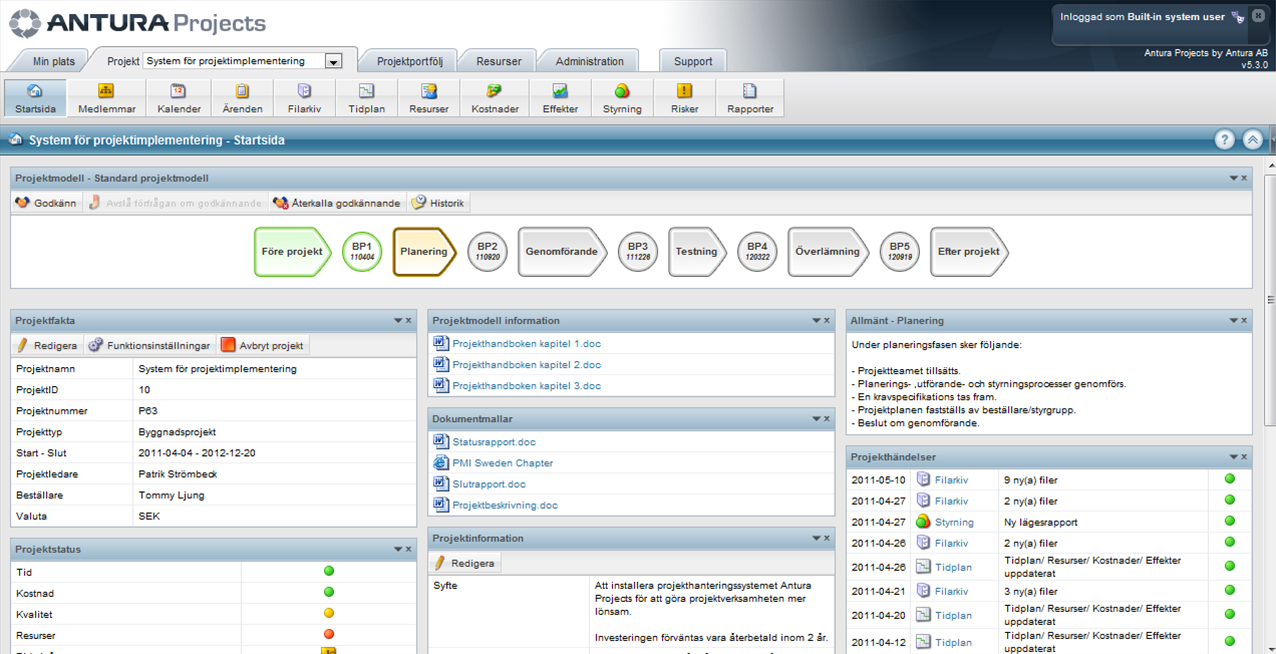Click the Filarkiv icon in the 2011-05-10 event row

tap(924, 480)
